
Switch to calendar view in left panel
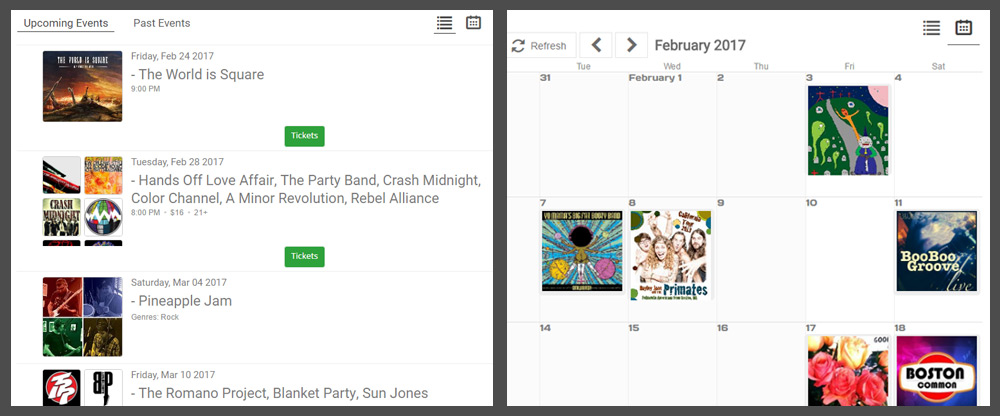[x=473, y=23]
